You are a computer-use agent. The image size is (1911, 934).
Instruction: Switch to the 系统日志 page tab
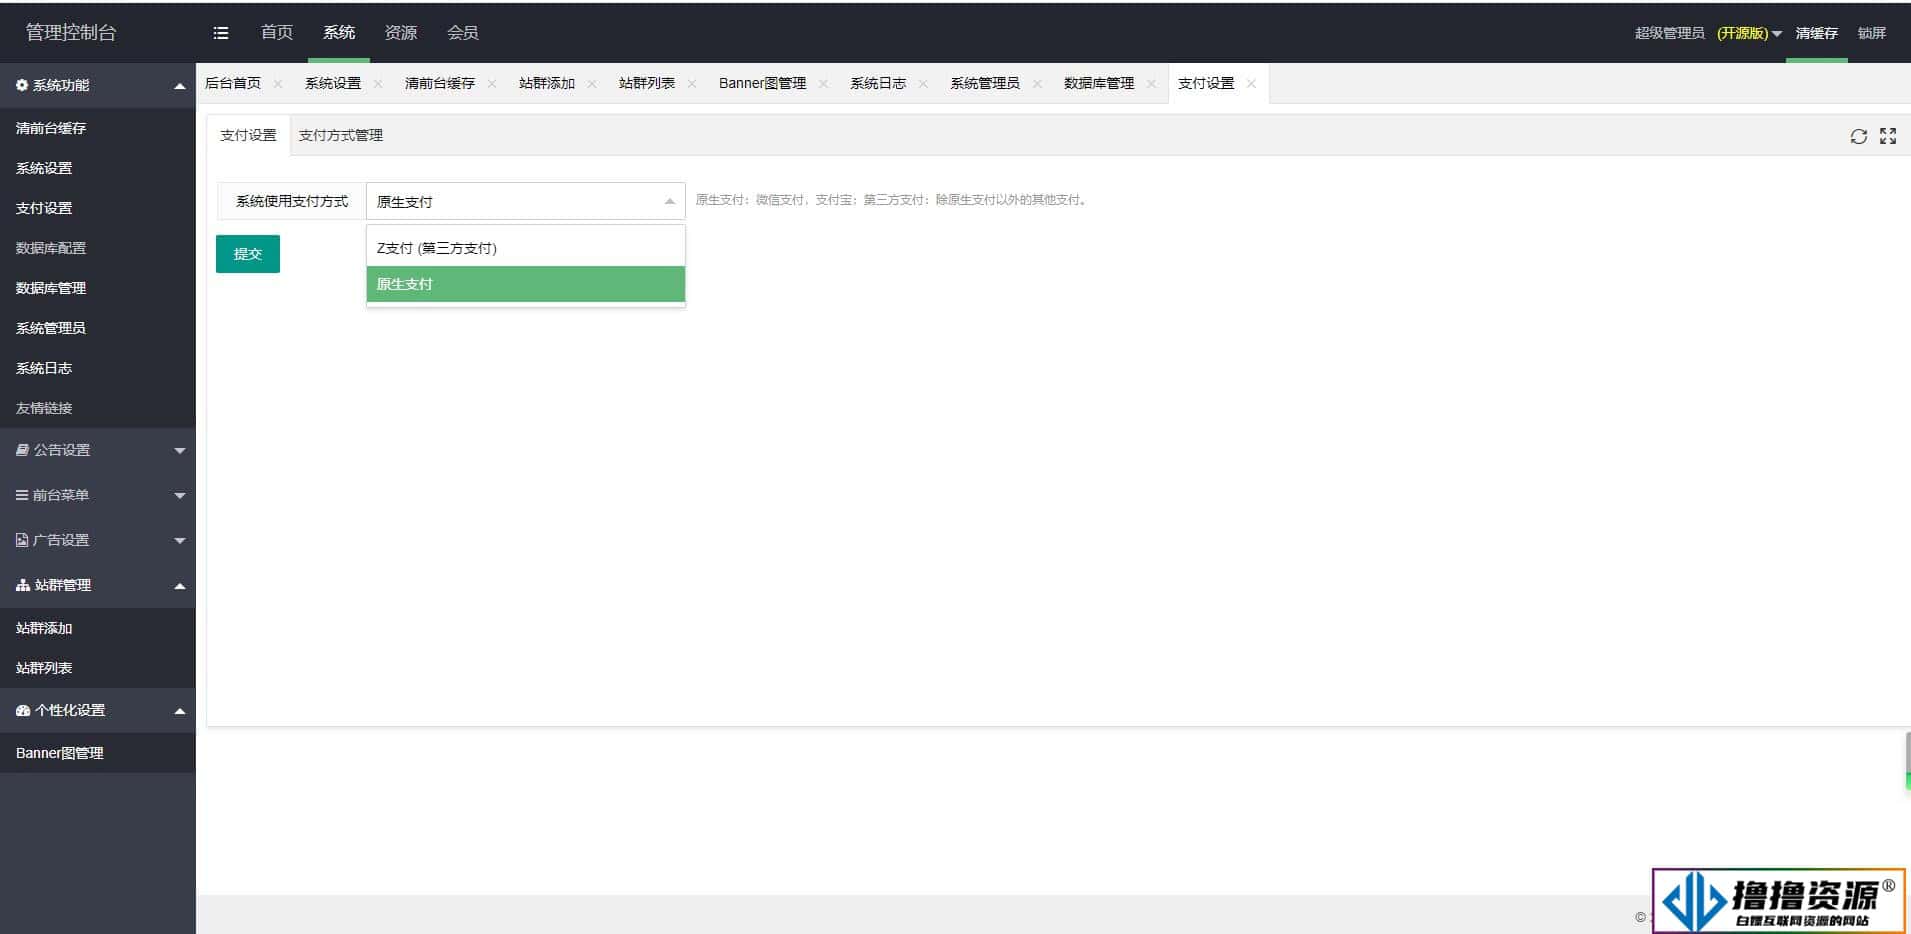pos(878,84)
